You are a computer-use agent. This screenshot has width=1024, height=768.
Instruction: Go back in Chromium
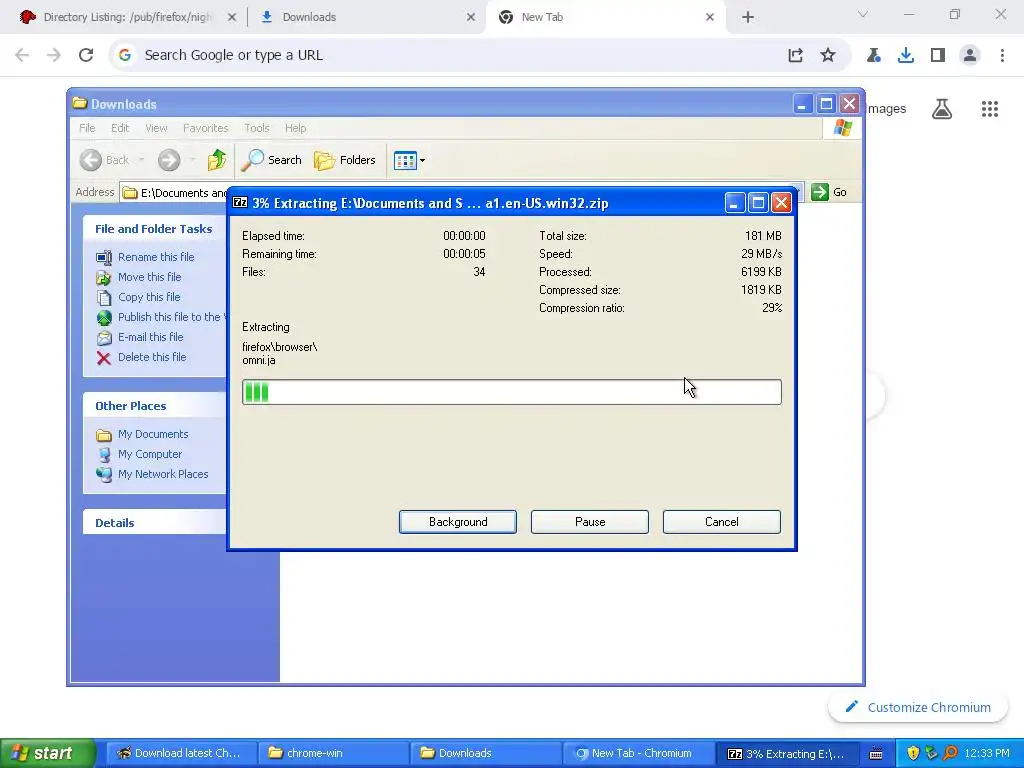coord(22,55)
